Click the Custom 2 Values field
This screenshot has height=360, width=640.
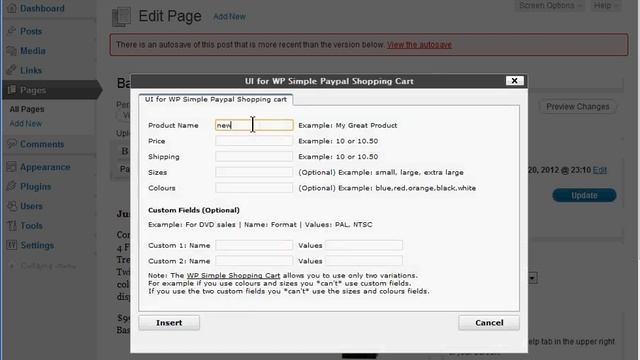point(364,261)
